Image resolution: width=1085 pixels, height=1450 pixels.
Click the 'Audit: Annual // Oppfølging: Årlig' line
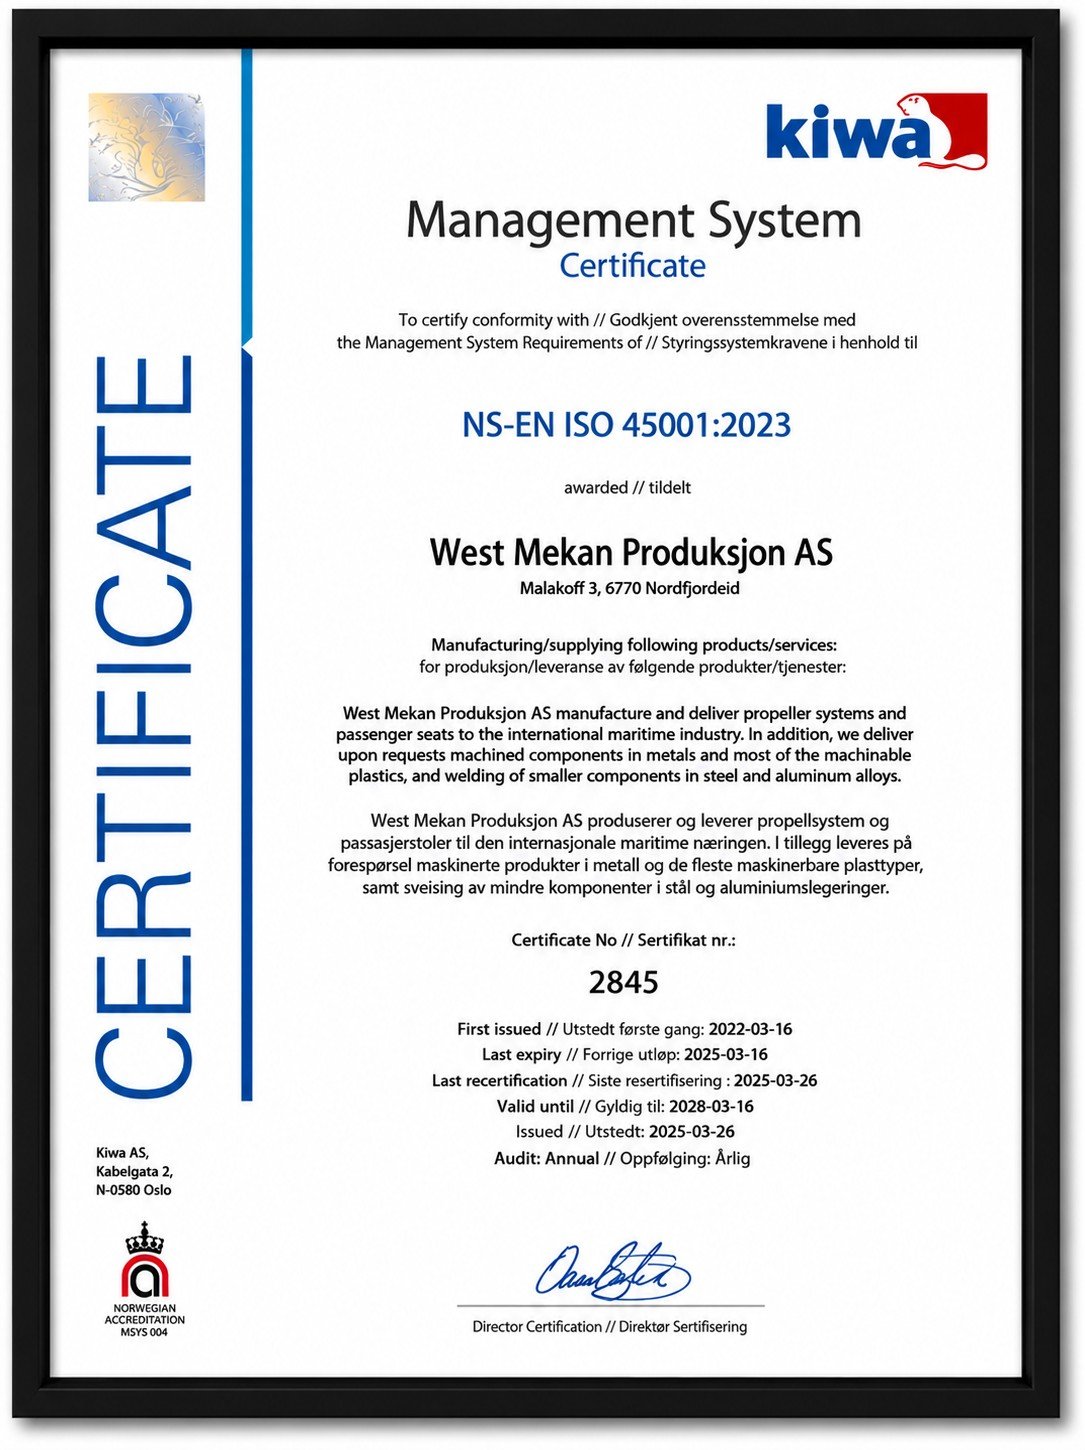[x=622, y=1159]
